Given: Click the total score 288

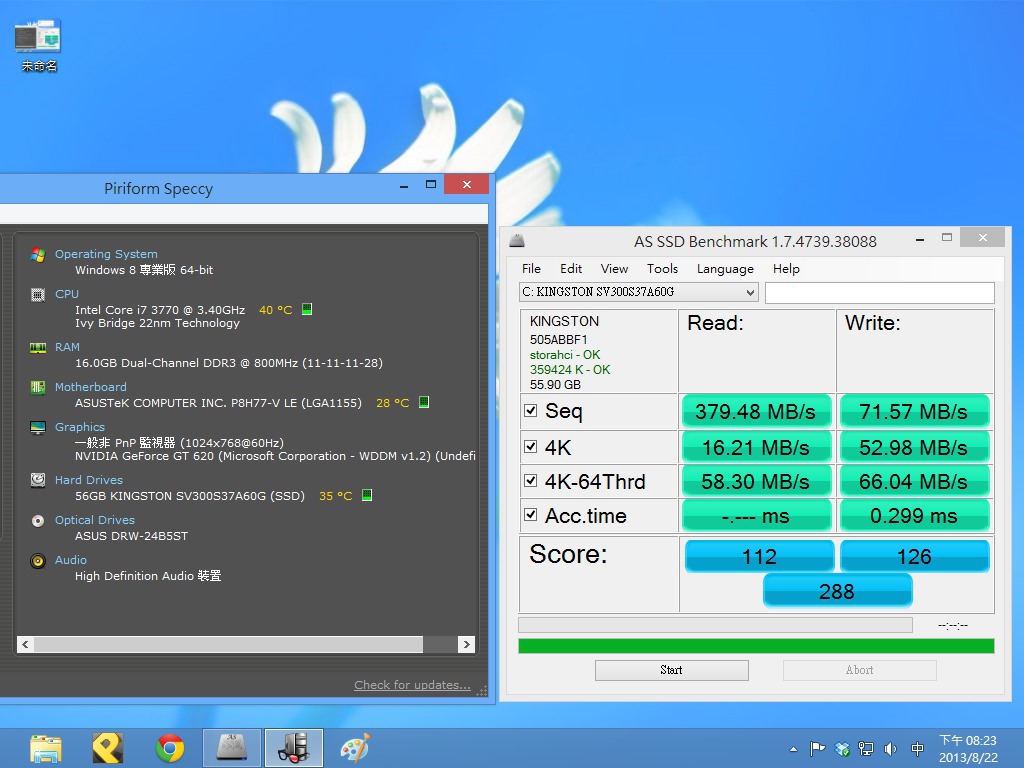Looking at the screenshot, I should [837, 591].
